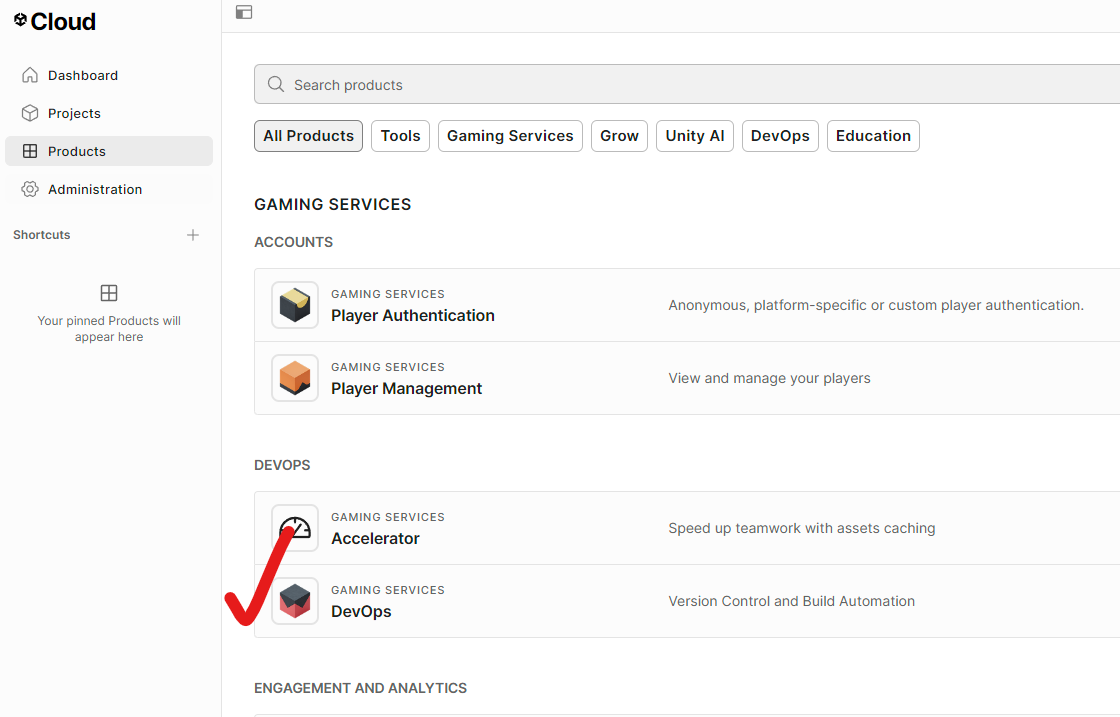Filter products by Education
Viewport: 1120px width, 717px height.
click(x=874, y=136)
